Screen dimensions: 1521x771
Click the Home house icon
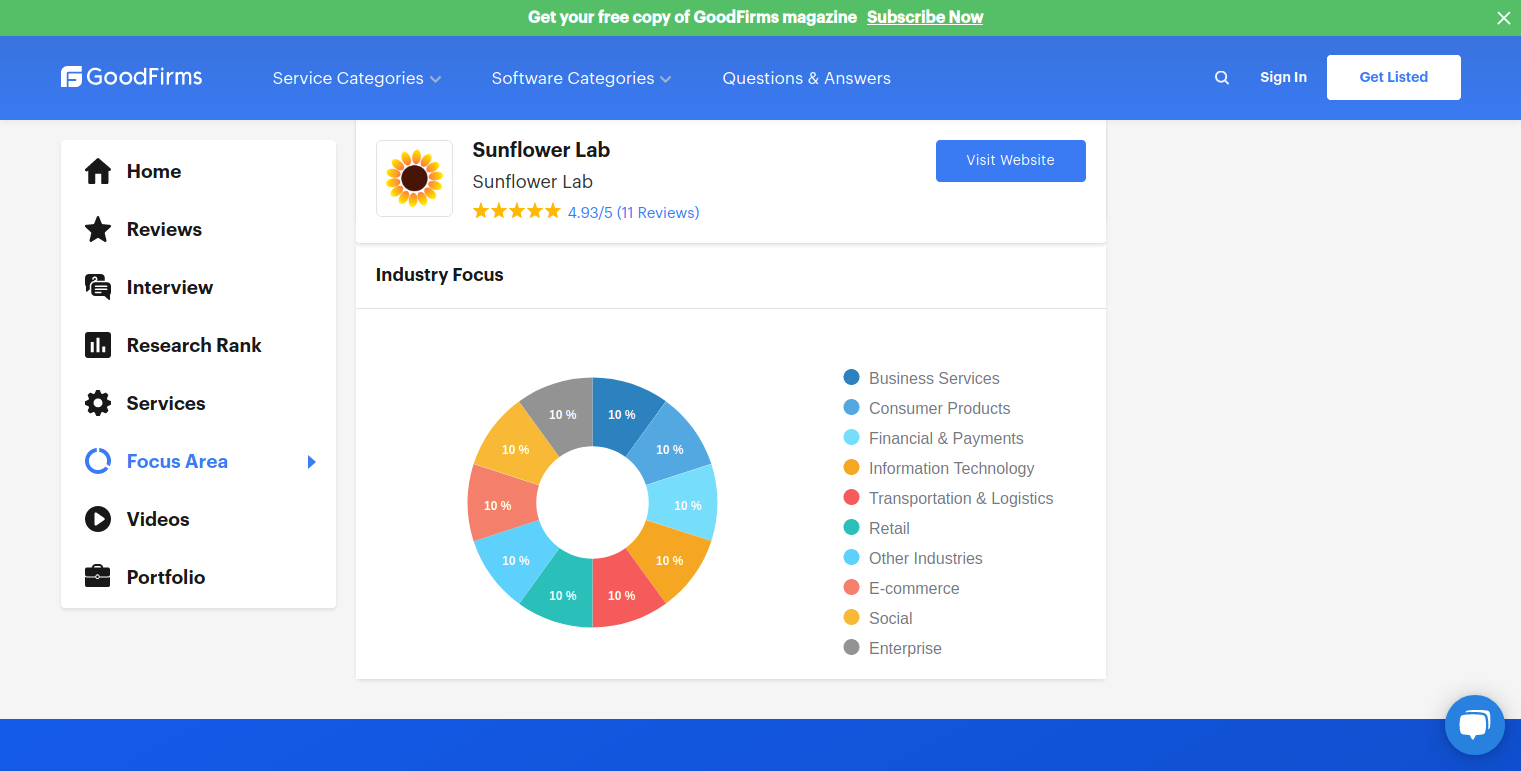pos(98,171)
